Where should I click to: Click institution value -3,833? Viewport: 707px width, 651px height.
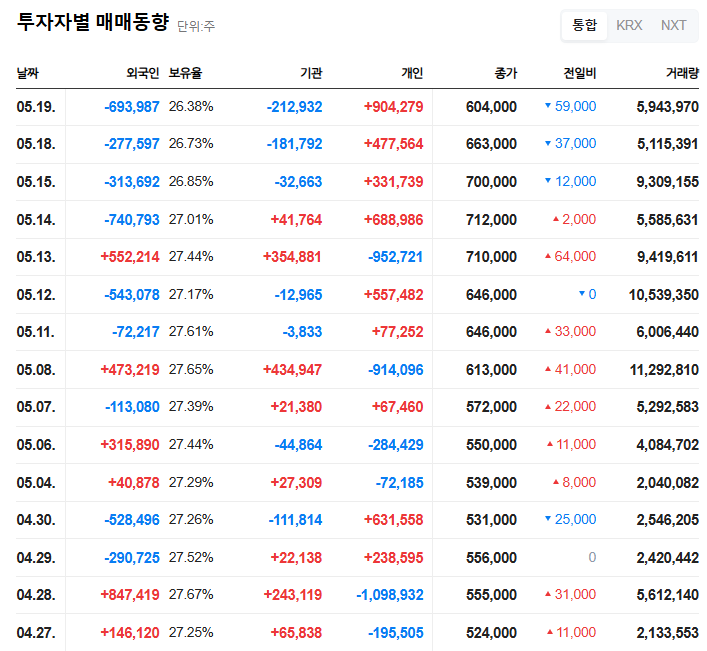point(302,332)
